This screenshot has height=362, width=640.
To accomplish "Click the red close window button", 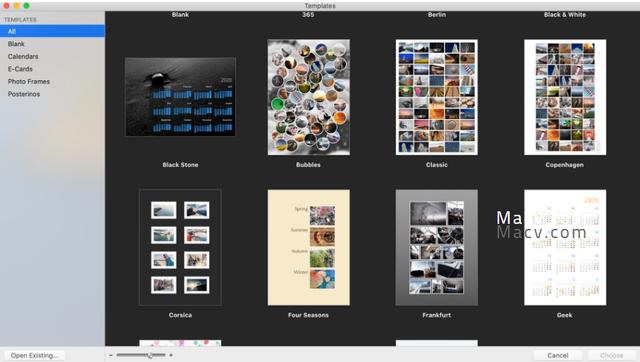I will [x=6, y=6].
